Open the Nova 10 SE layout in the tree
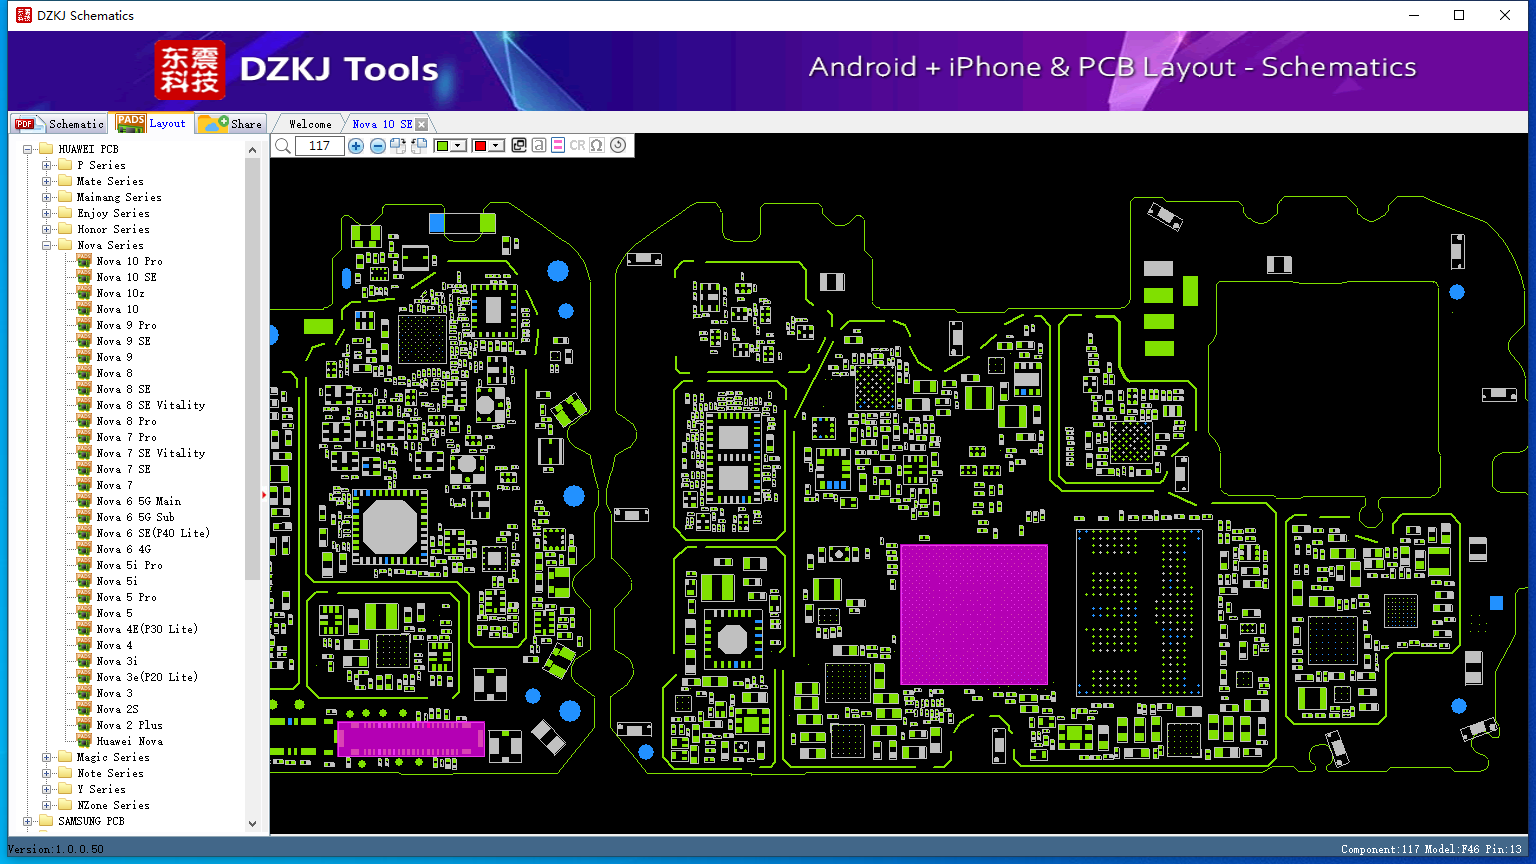Image resolution: width=1536 pixels, height=864 pixels. pyautogui.click(x=126, y=277)
